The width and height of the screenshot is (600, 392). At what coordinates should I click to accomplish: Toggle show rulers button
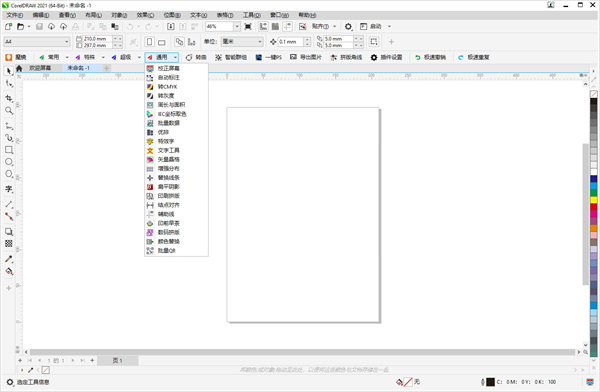click(263, 26)
